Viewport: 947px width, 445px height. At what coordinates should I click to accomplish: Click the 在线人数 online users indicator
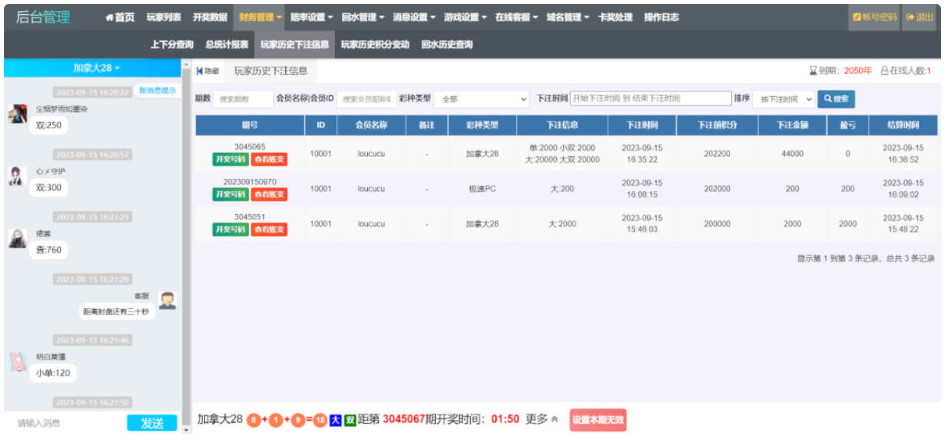click(x=907, y=71)
